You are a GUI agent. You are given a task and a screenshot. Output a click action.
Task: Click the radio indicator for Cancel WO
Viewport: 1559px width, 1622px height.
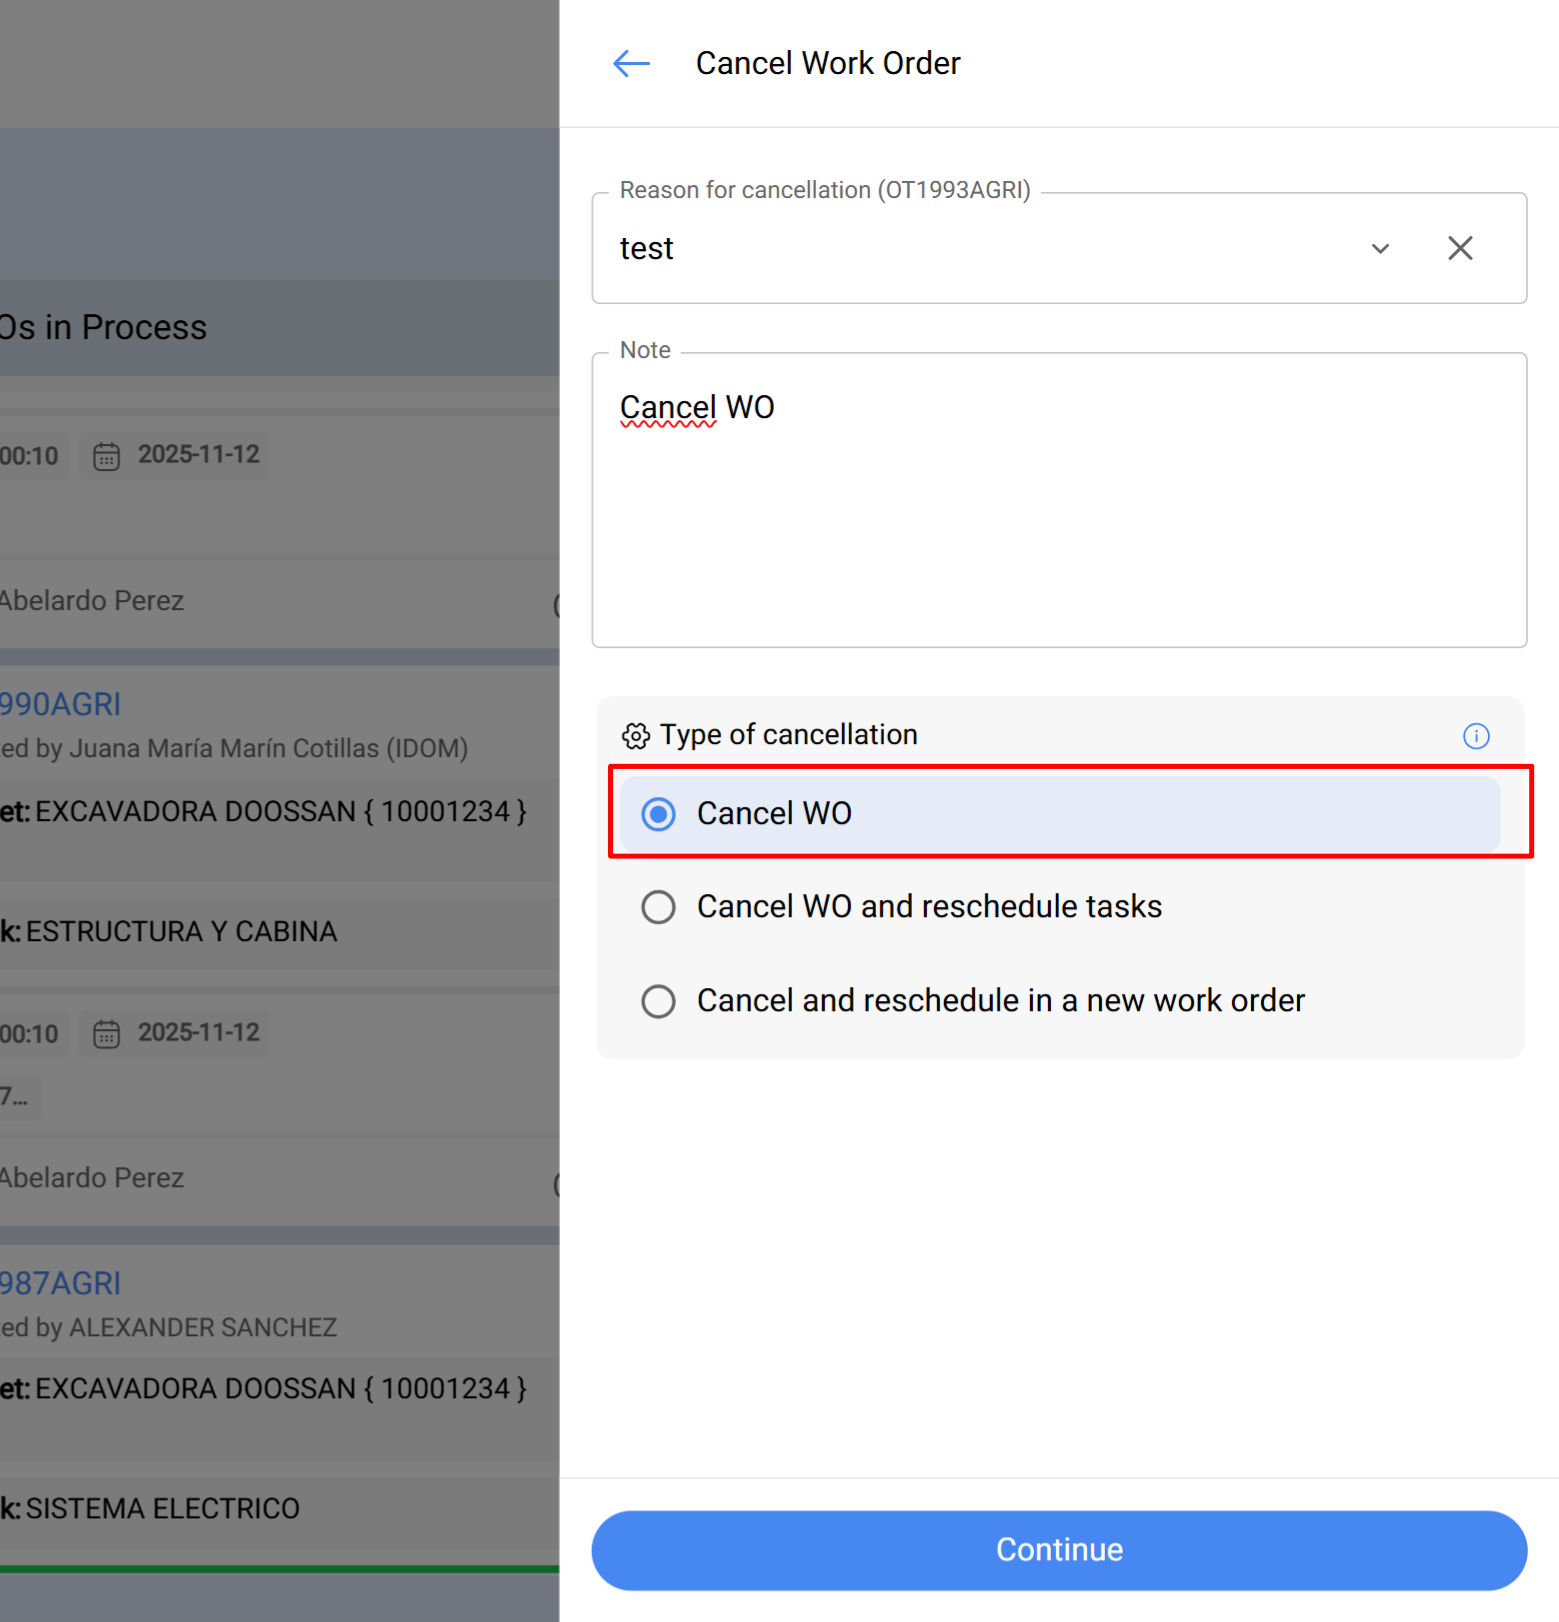coord(658,813)
